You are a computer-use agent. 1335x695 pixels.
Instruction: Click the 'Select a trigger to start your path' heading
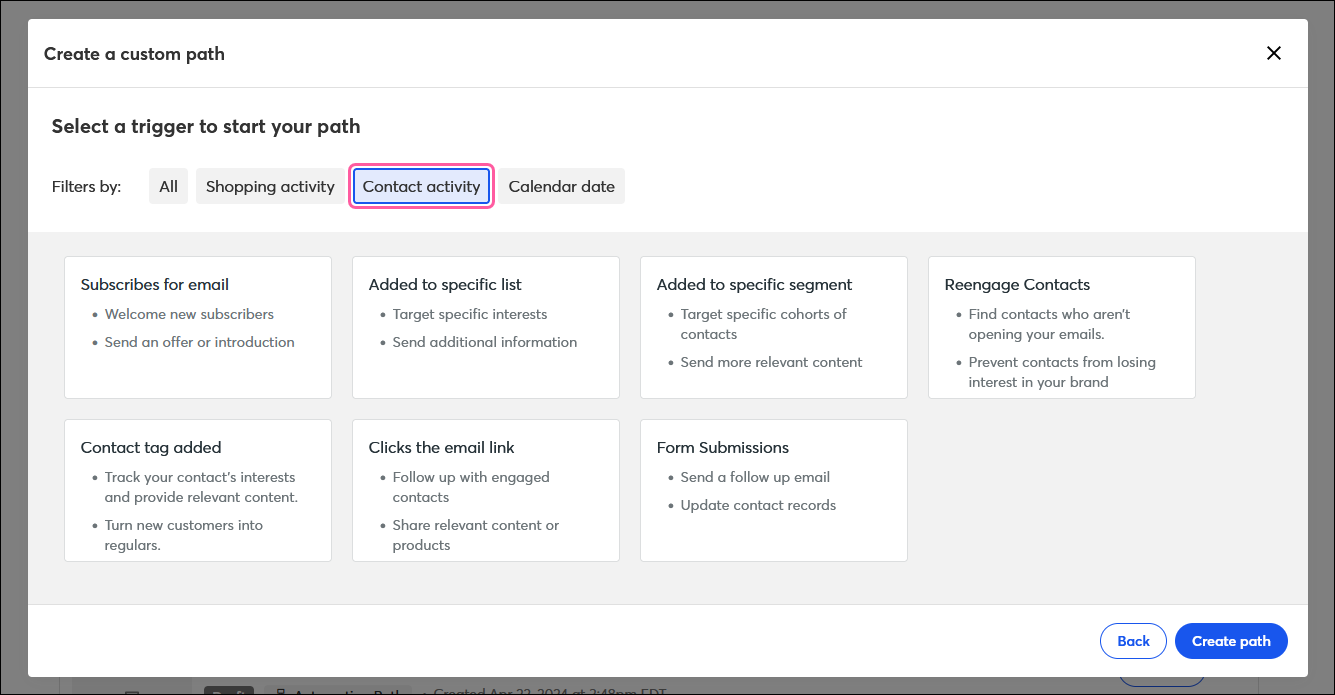pos(206,126)
